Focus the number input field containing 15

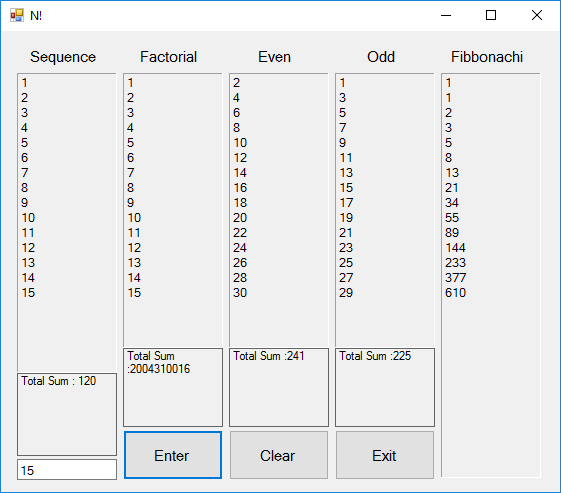tap(67, 470)
